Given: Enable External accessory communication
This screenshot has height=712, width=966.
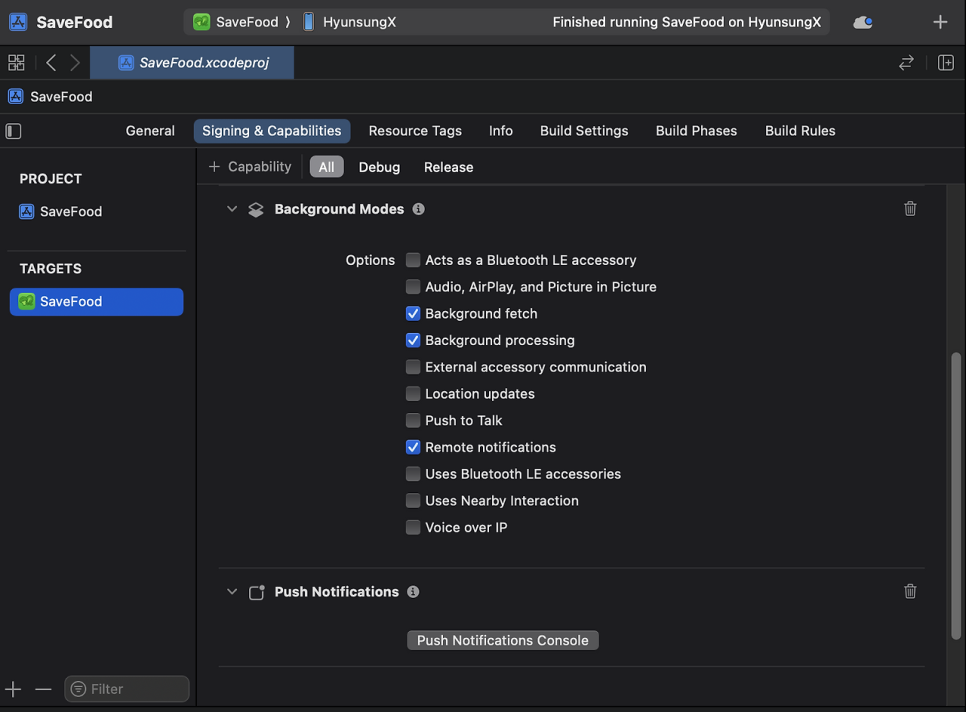Looking at the screenshot, I should (x=413, y=367).
